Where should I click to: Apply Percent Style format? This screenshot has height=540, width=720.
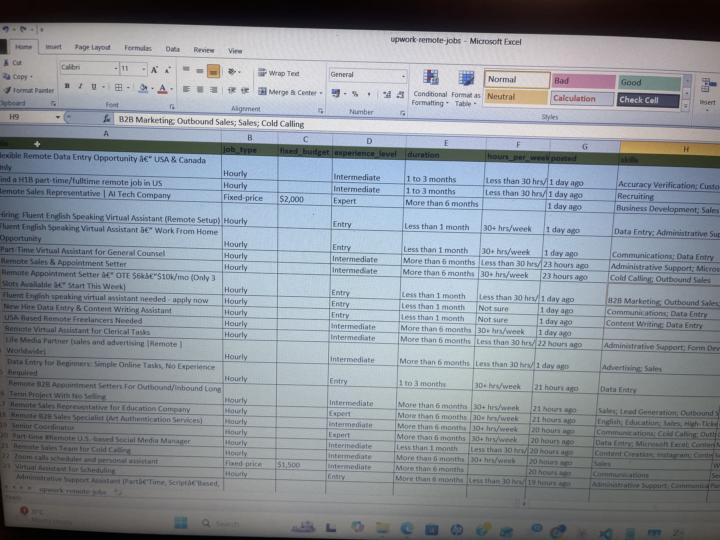click(x=355, y=94)
